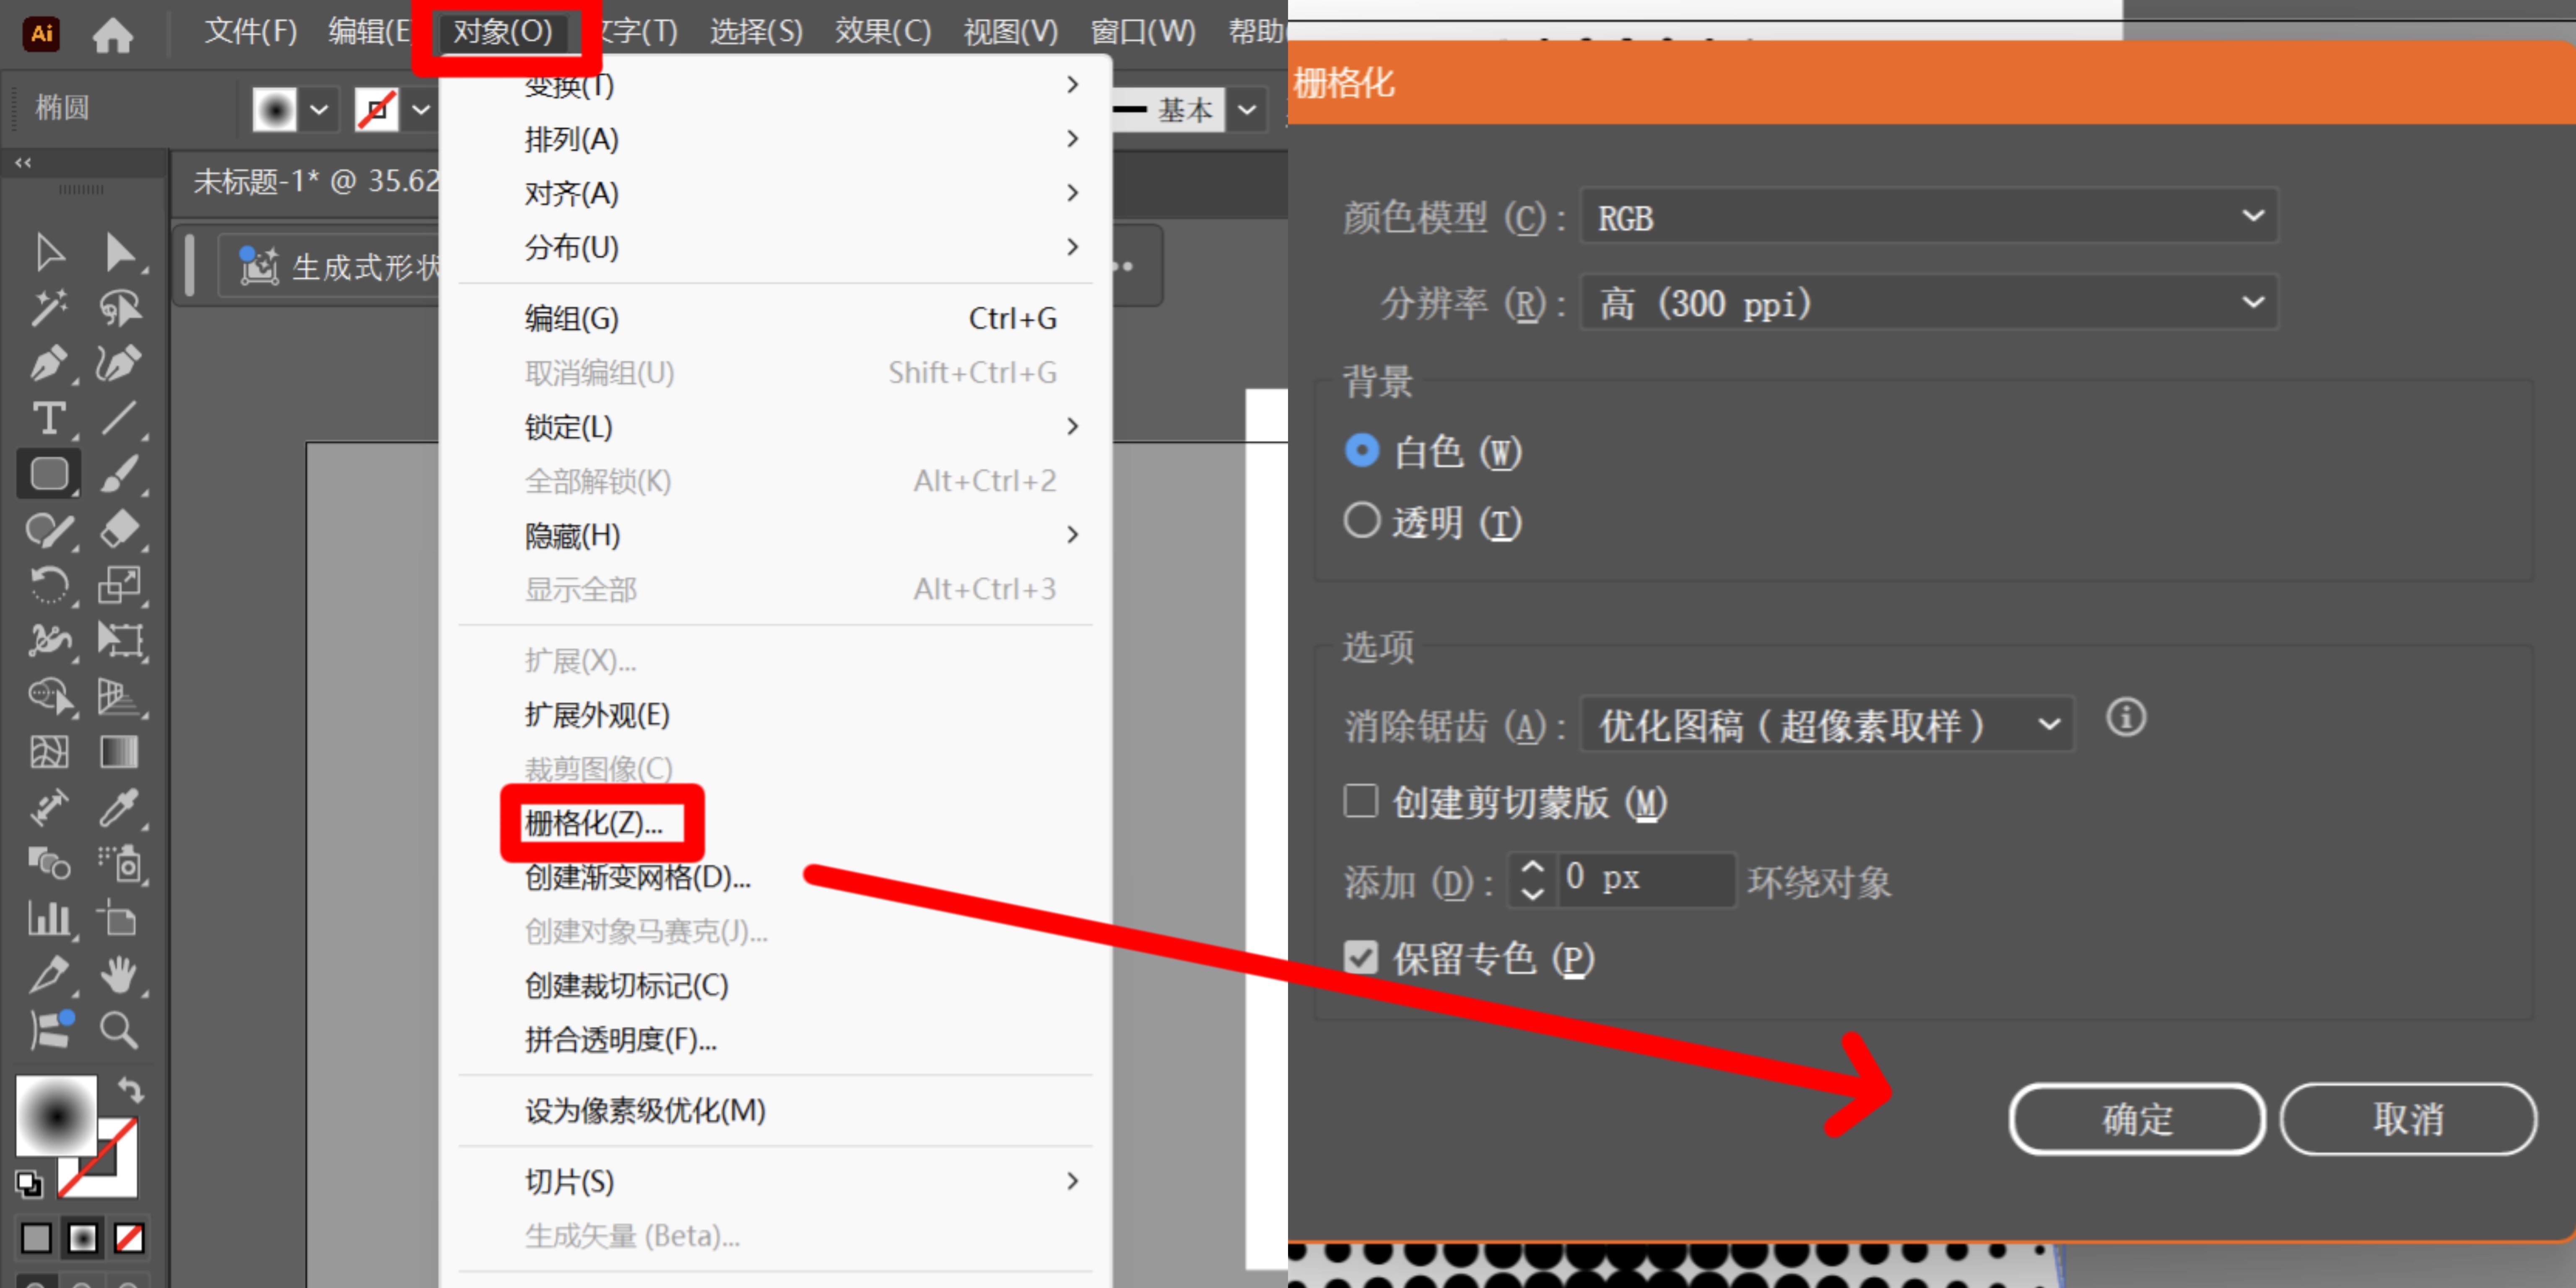Click the anti-aliasing info icon
The image size is (2576, 1288).
(2126, 717)
